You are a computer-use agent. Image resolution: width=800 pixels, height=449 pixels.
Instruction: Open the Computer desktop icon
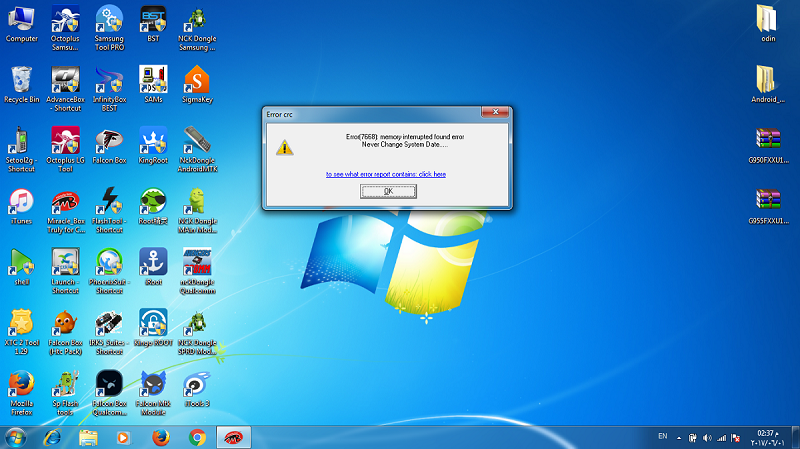[x=21, y=24]
